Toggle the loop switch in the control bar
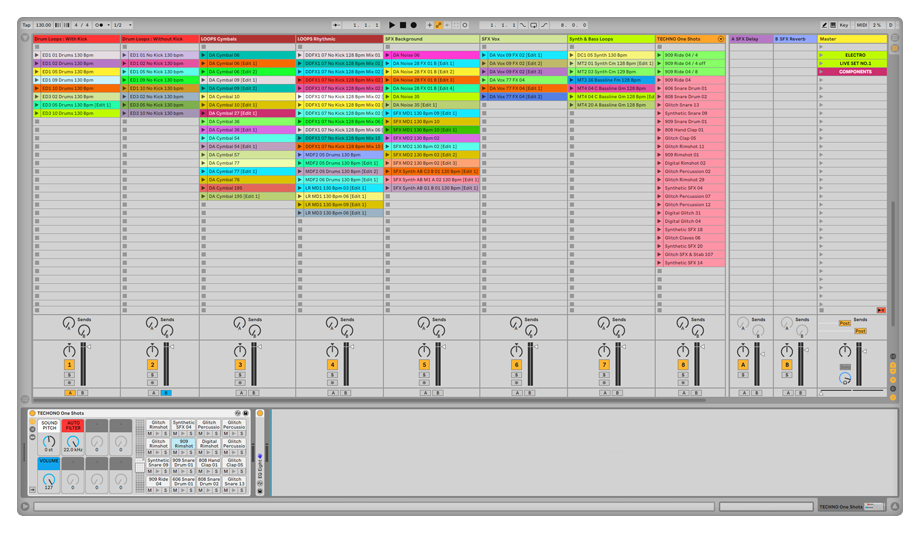Image resolution: width=920 pixels, height=533 pixels. coord(533,25)
